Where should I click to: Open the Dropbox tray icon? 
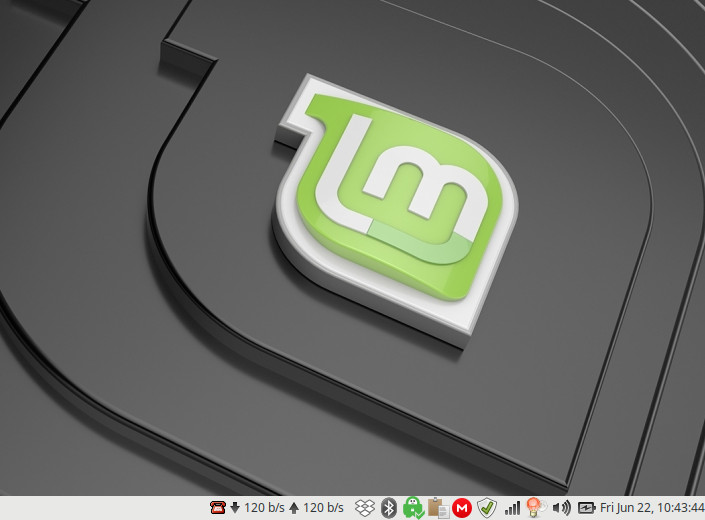365,508
